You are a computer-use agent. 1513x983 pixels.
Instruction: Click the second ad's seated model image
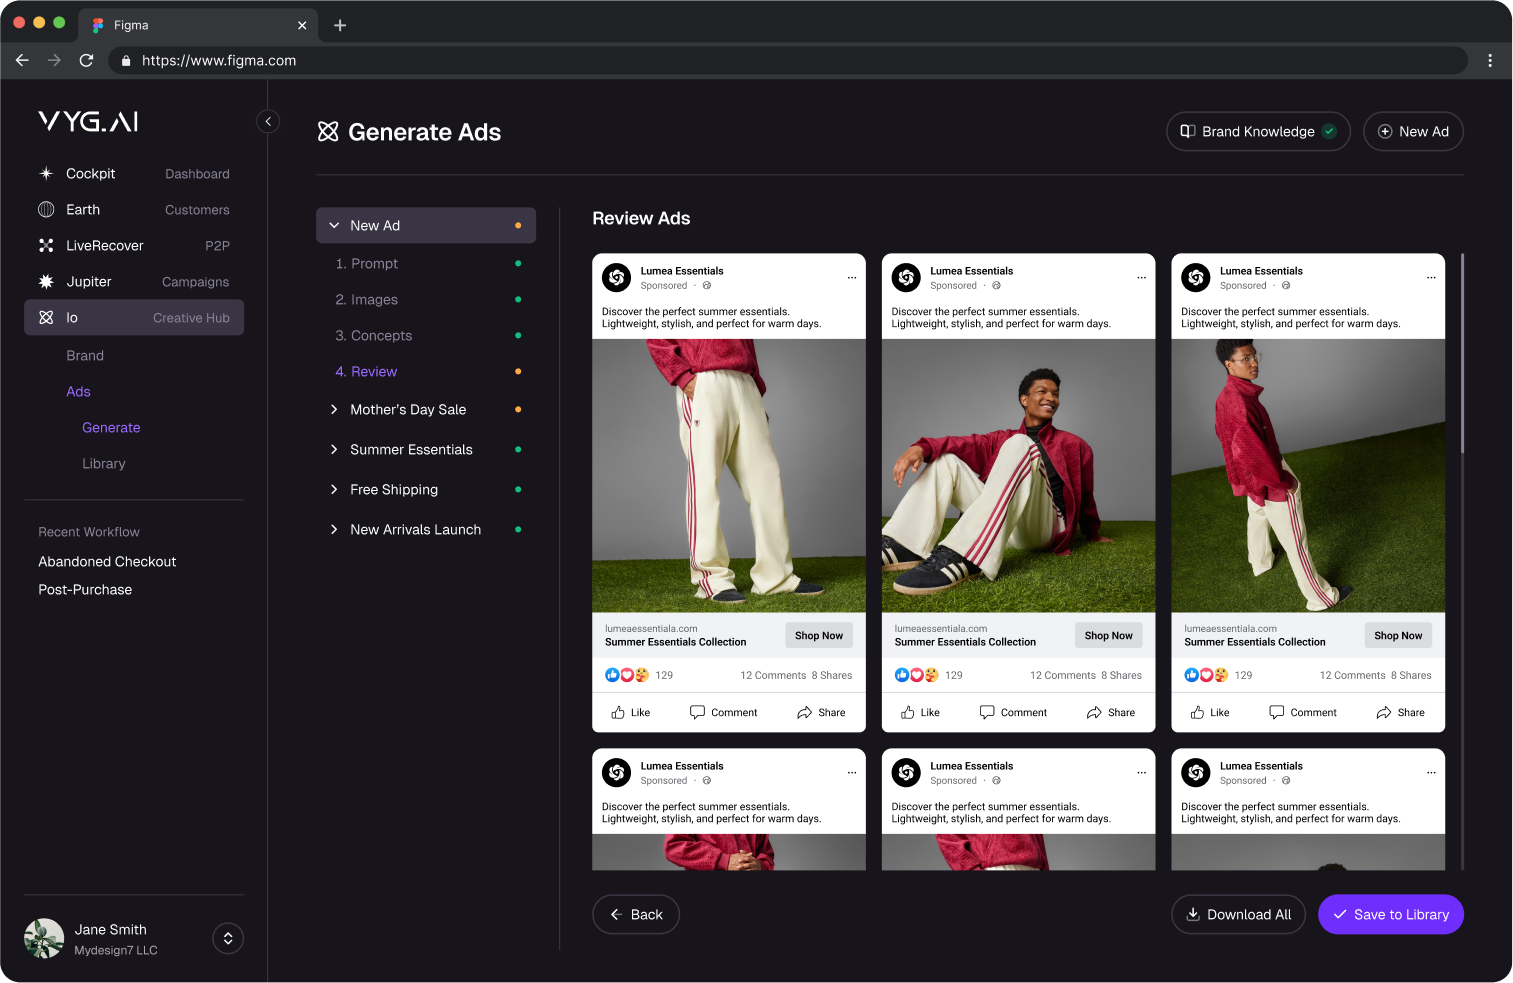(1018, 476)
